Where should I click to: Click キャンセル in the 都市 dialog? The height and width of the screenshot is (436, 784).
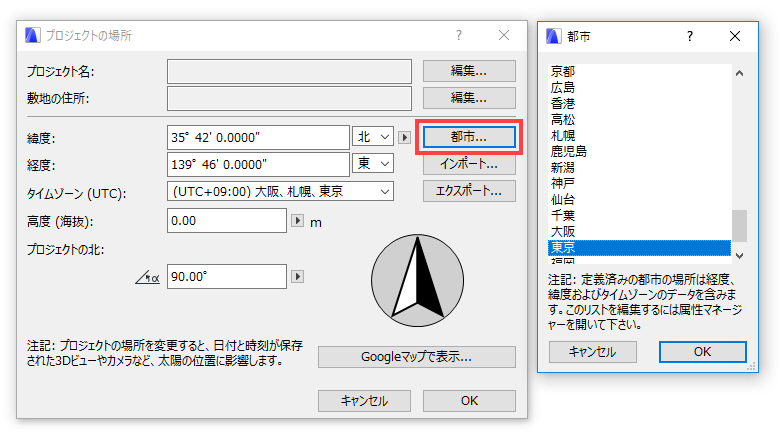592,352
